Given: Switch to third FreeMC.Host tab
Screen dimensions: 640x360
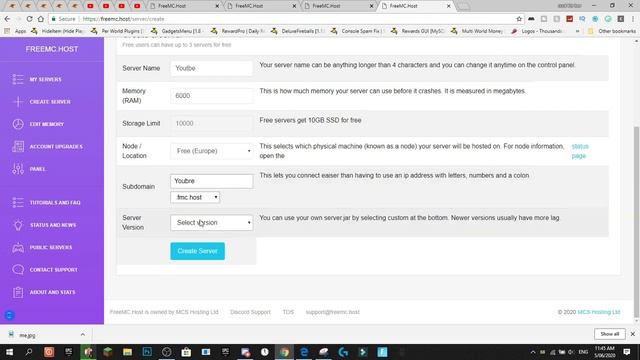Looking at the screenshot, I should (x=338, y=6).
